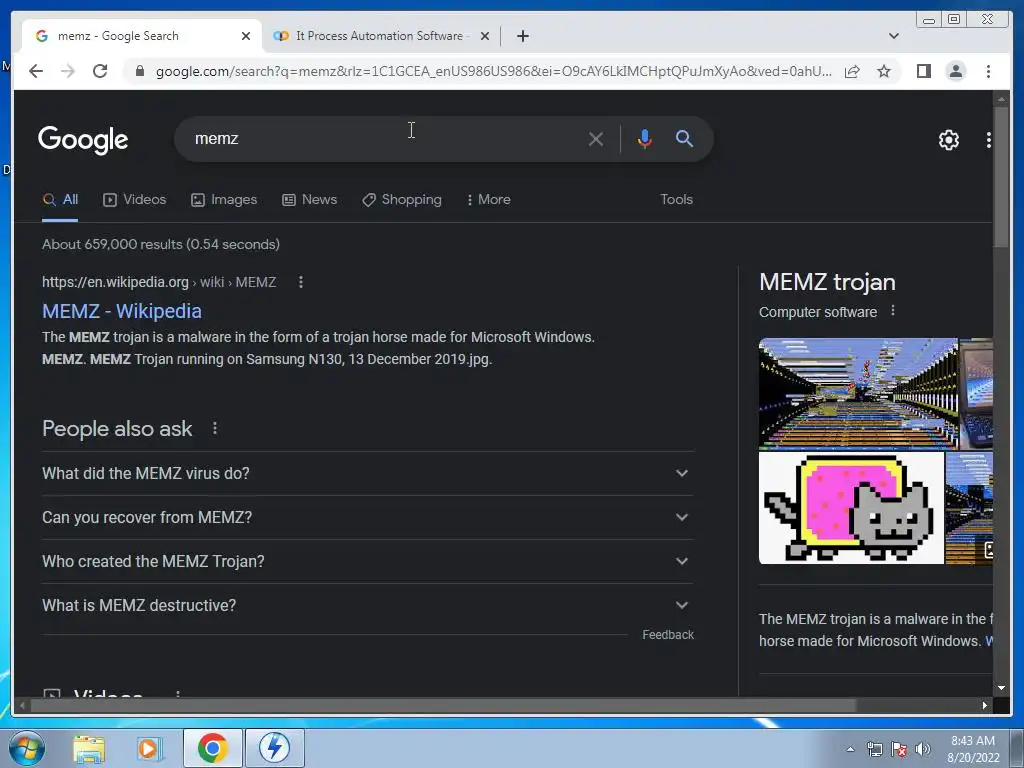The width and height of the screenshot is (1024, 768).
Task: Open People also ask options dots
Action: pos(215,428)
